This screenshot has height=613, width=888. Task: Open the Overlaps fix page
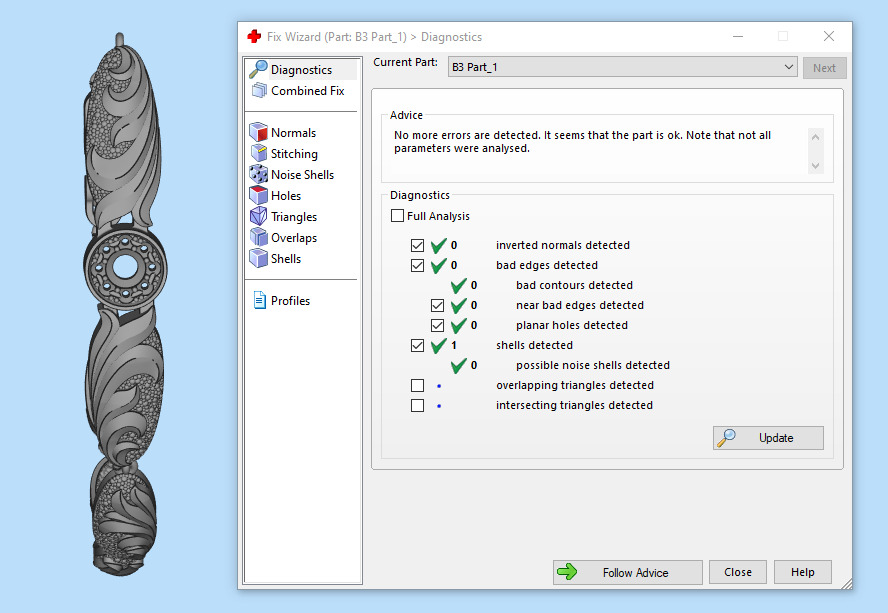pos(294,237)
